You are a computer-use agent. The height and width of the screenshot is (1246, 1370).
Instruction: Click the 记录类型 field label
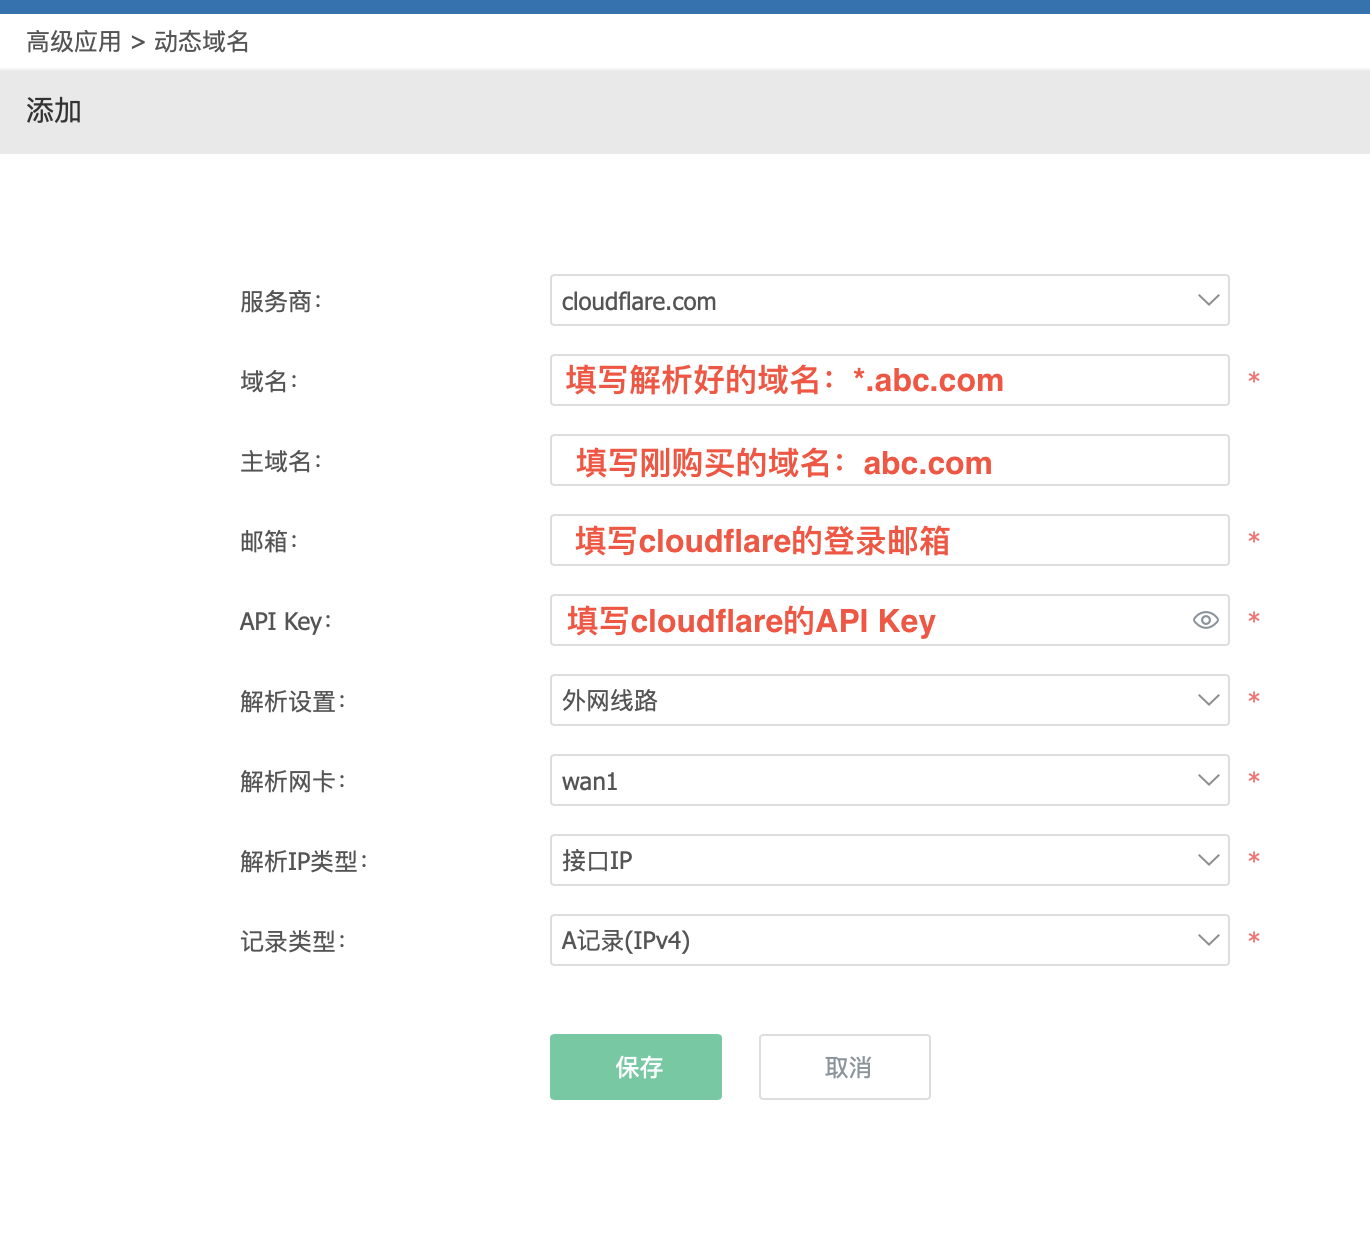tap(293, 941)
